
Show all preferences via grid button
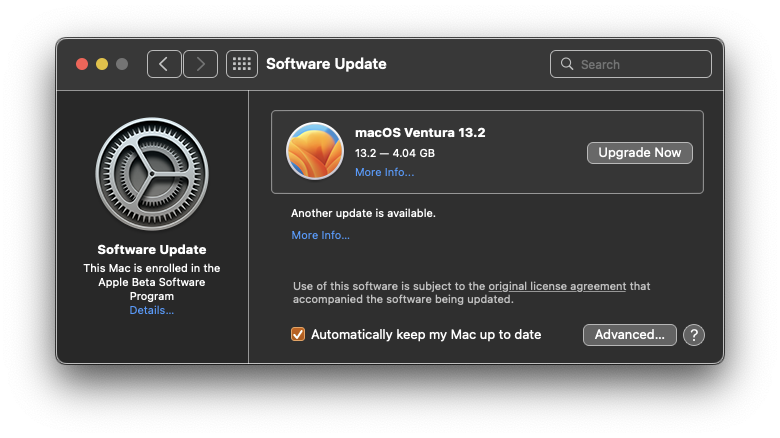242,64
